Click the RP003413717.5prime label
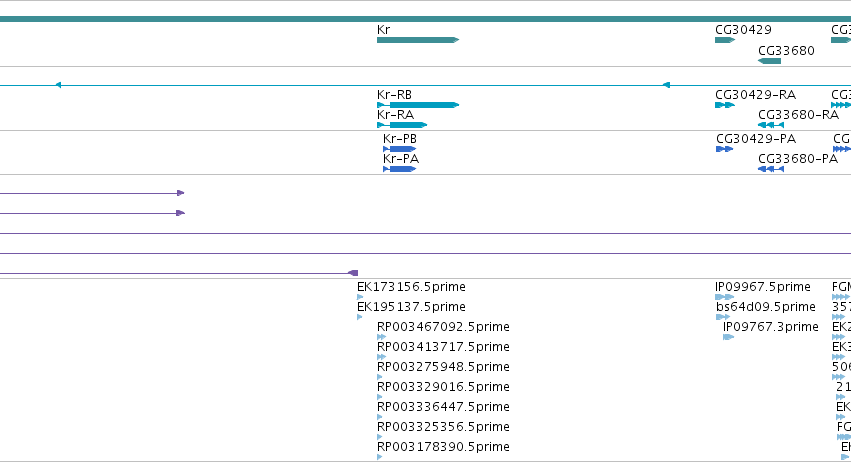 click(x=443, y=346)
